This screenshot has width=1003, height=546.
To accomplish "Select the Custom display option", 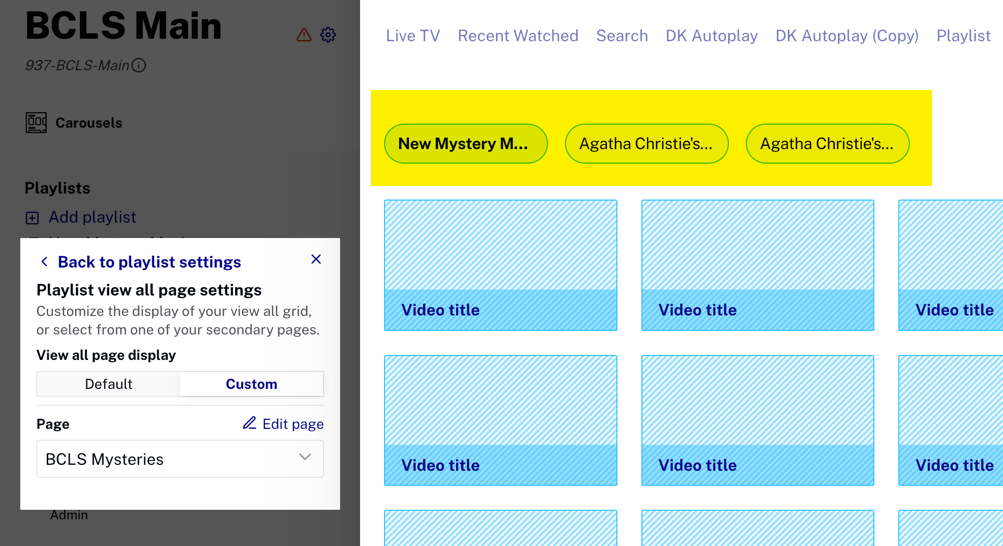I will point(251,384).
